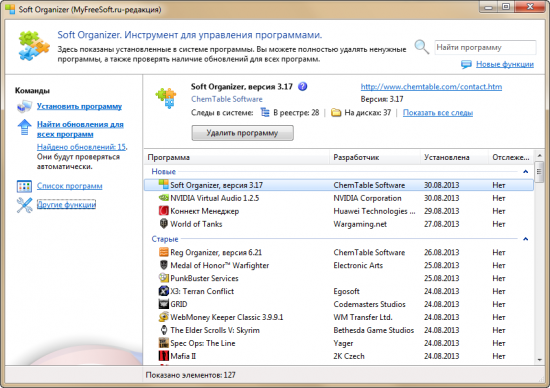The image size is (550, 388).
Task: Click the PunkBuster Services icon
Action: [163, 278]
